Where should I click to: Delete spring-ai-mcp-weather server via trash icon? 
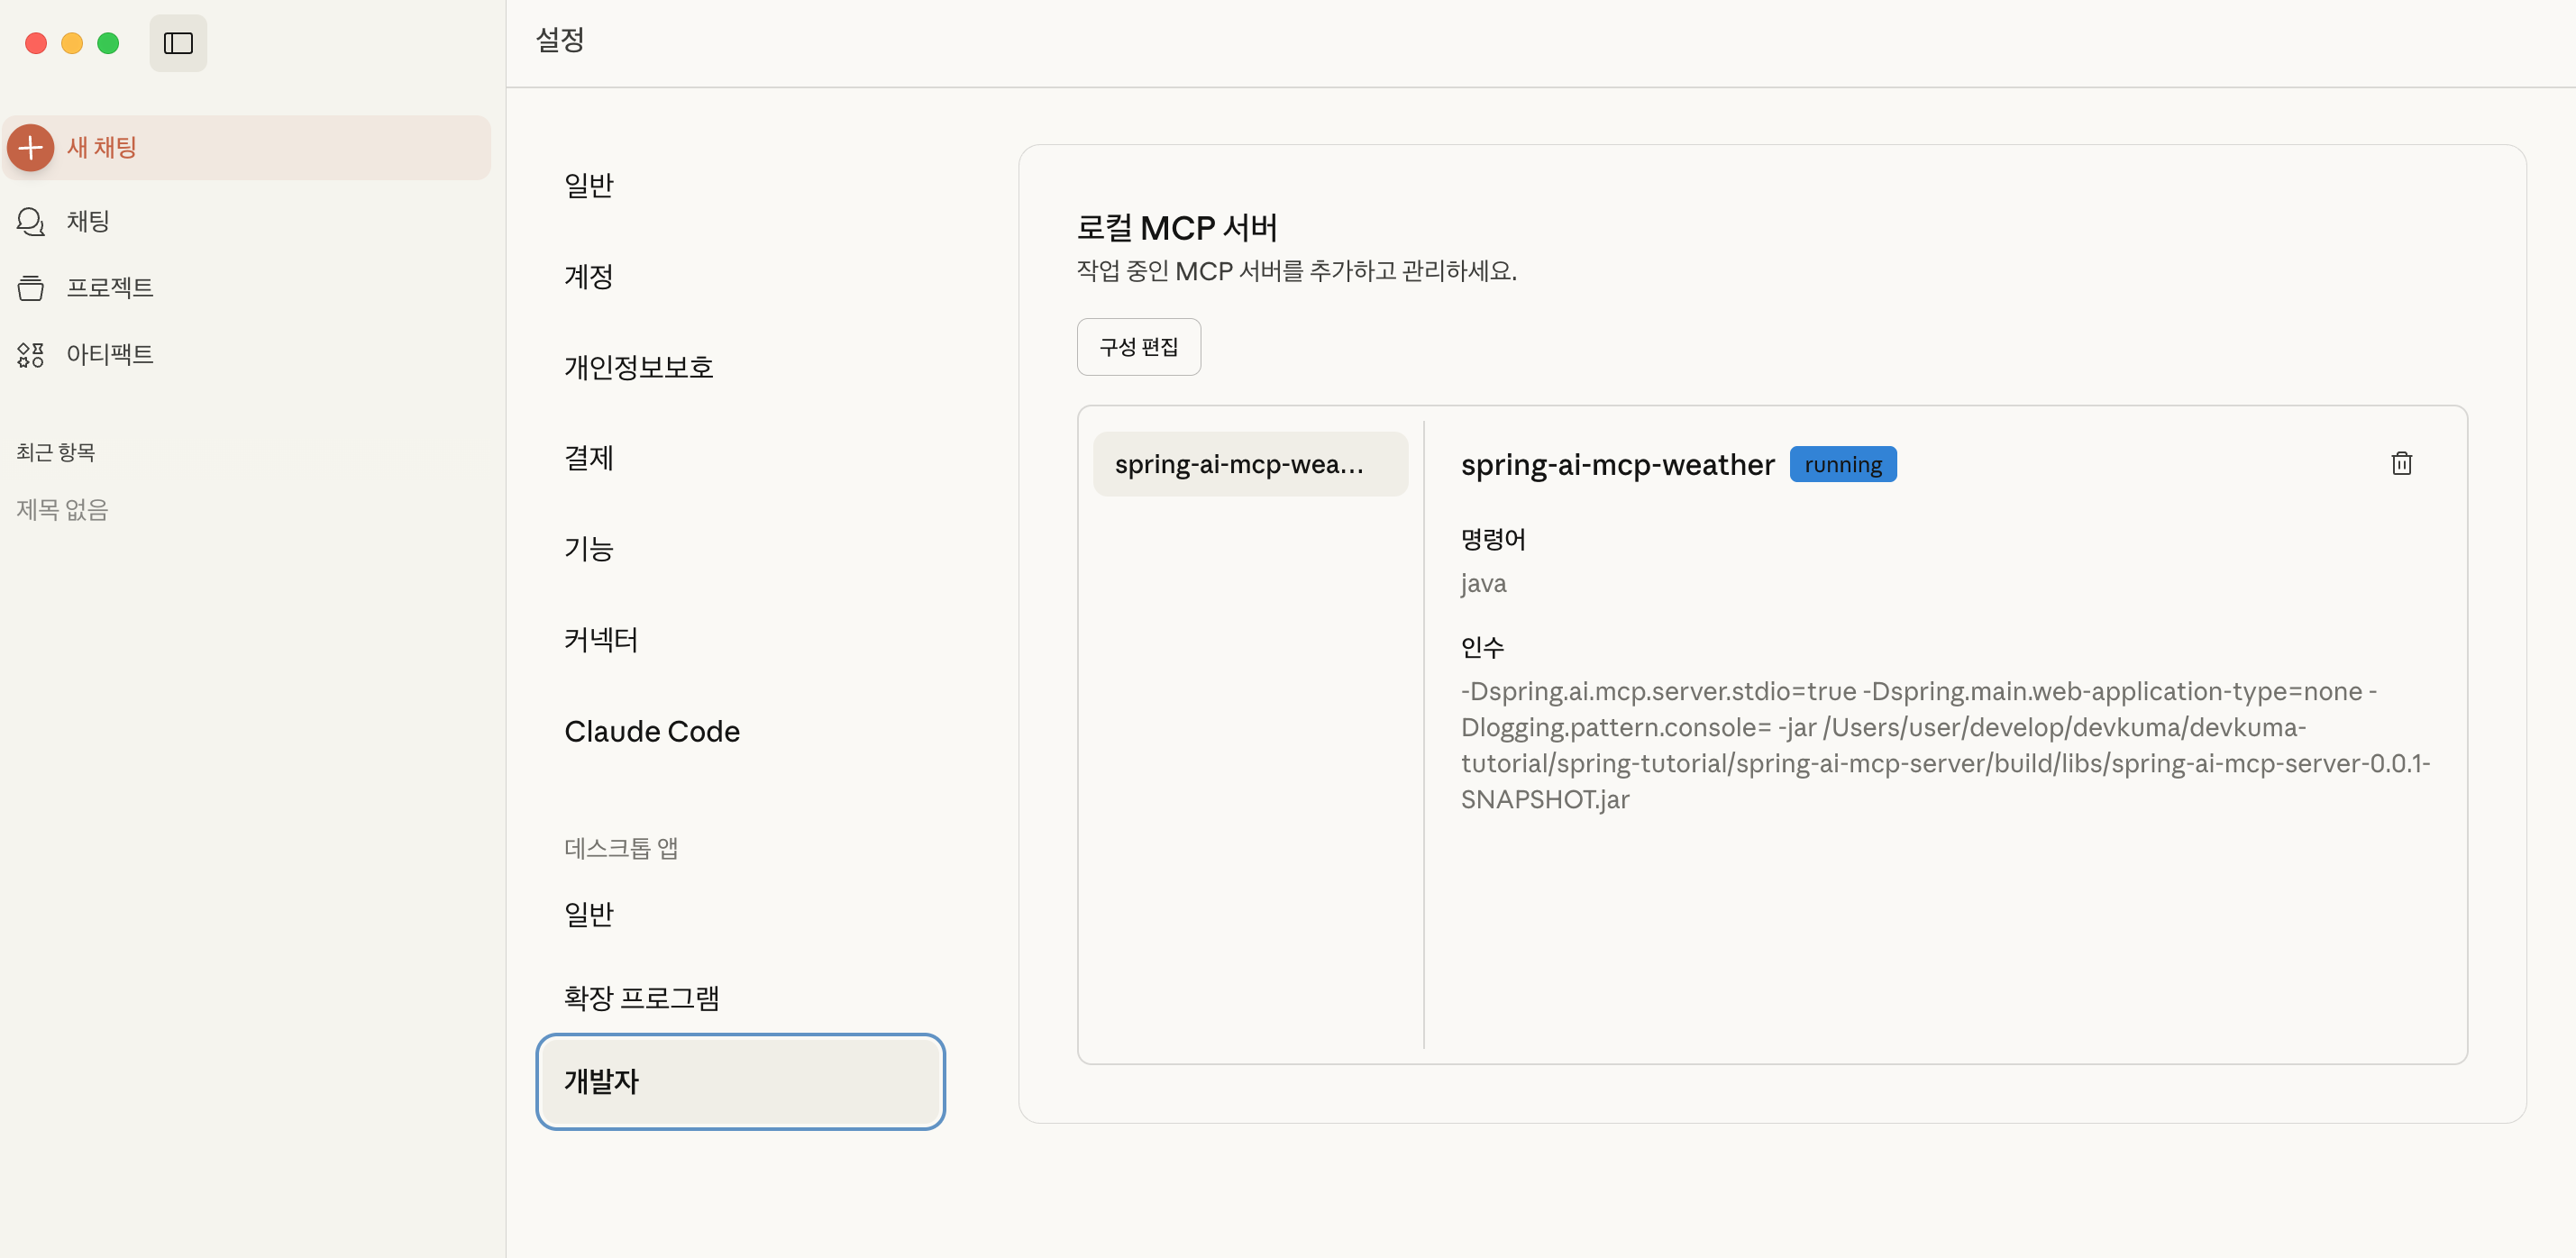tap(2401, 463)
